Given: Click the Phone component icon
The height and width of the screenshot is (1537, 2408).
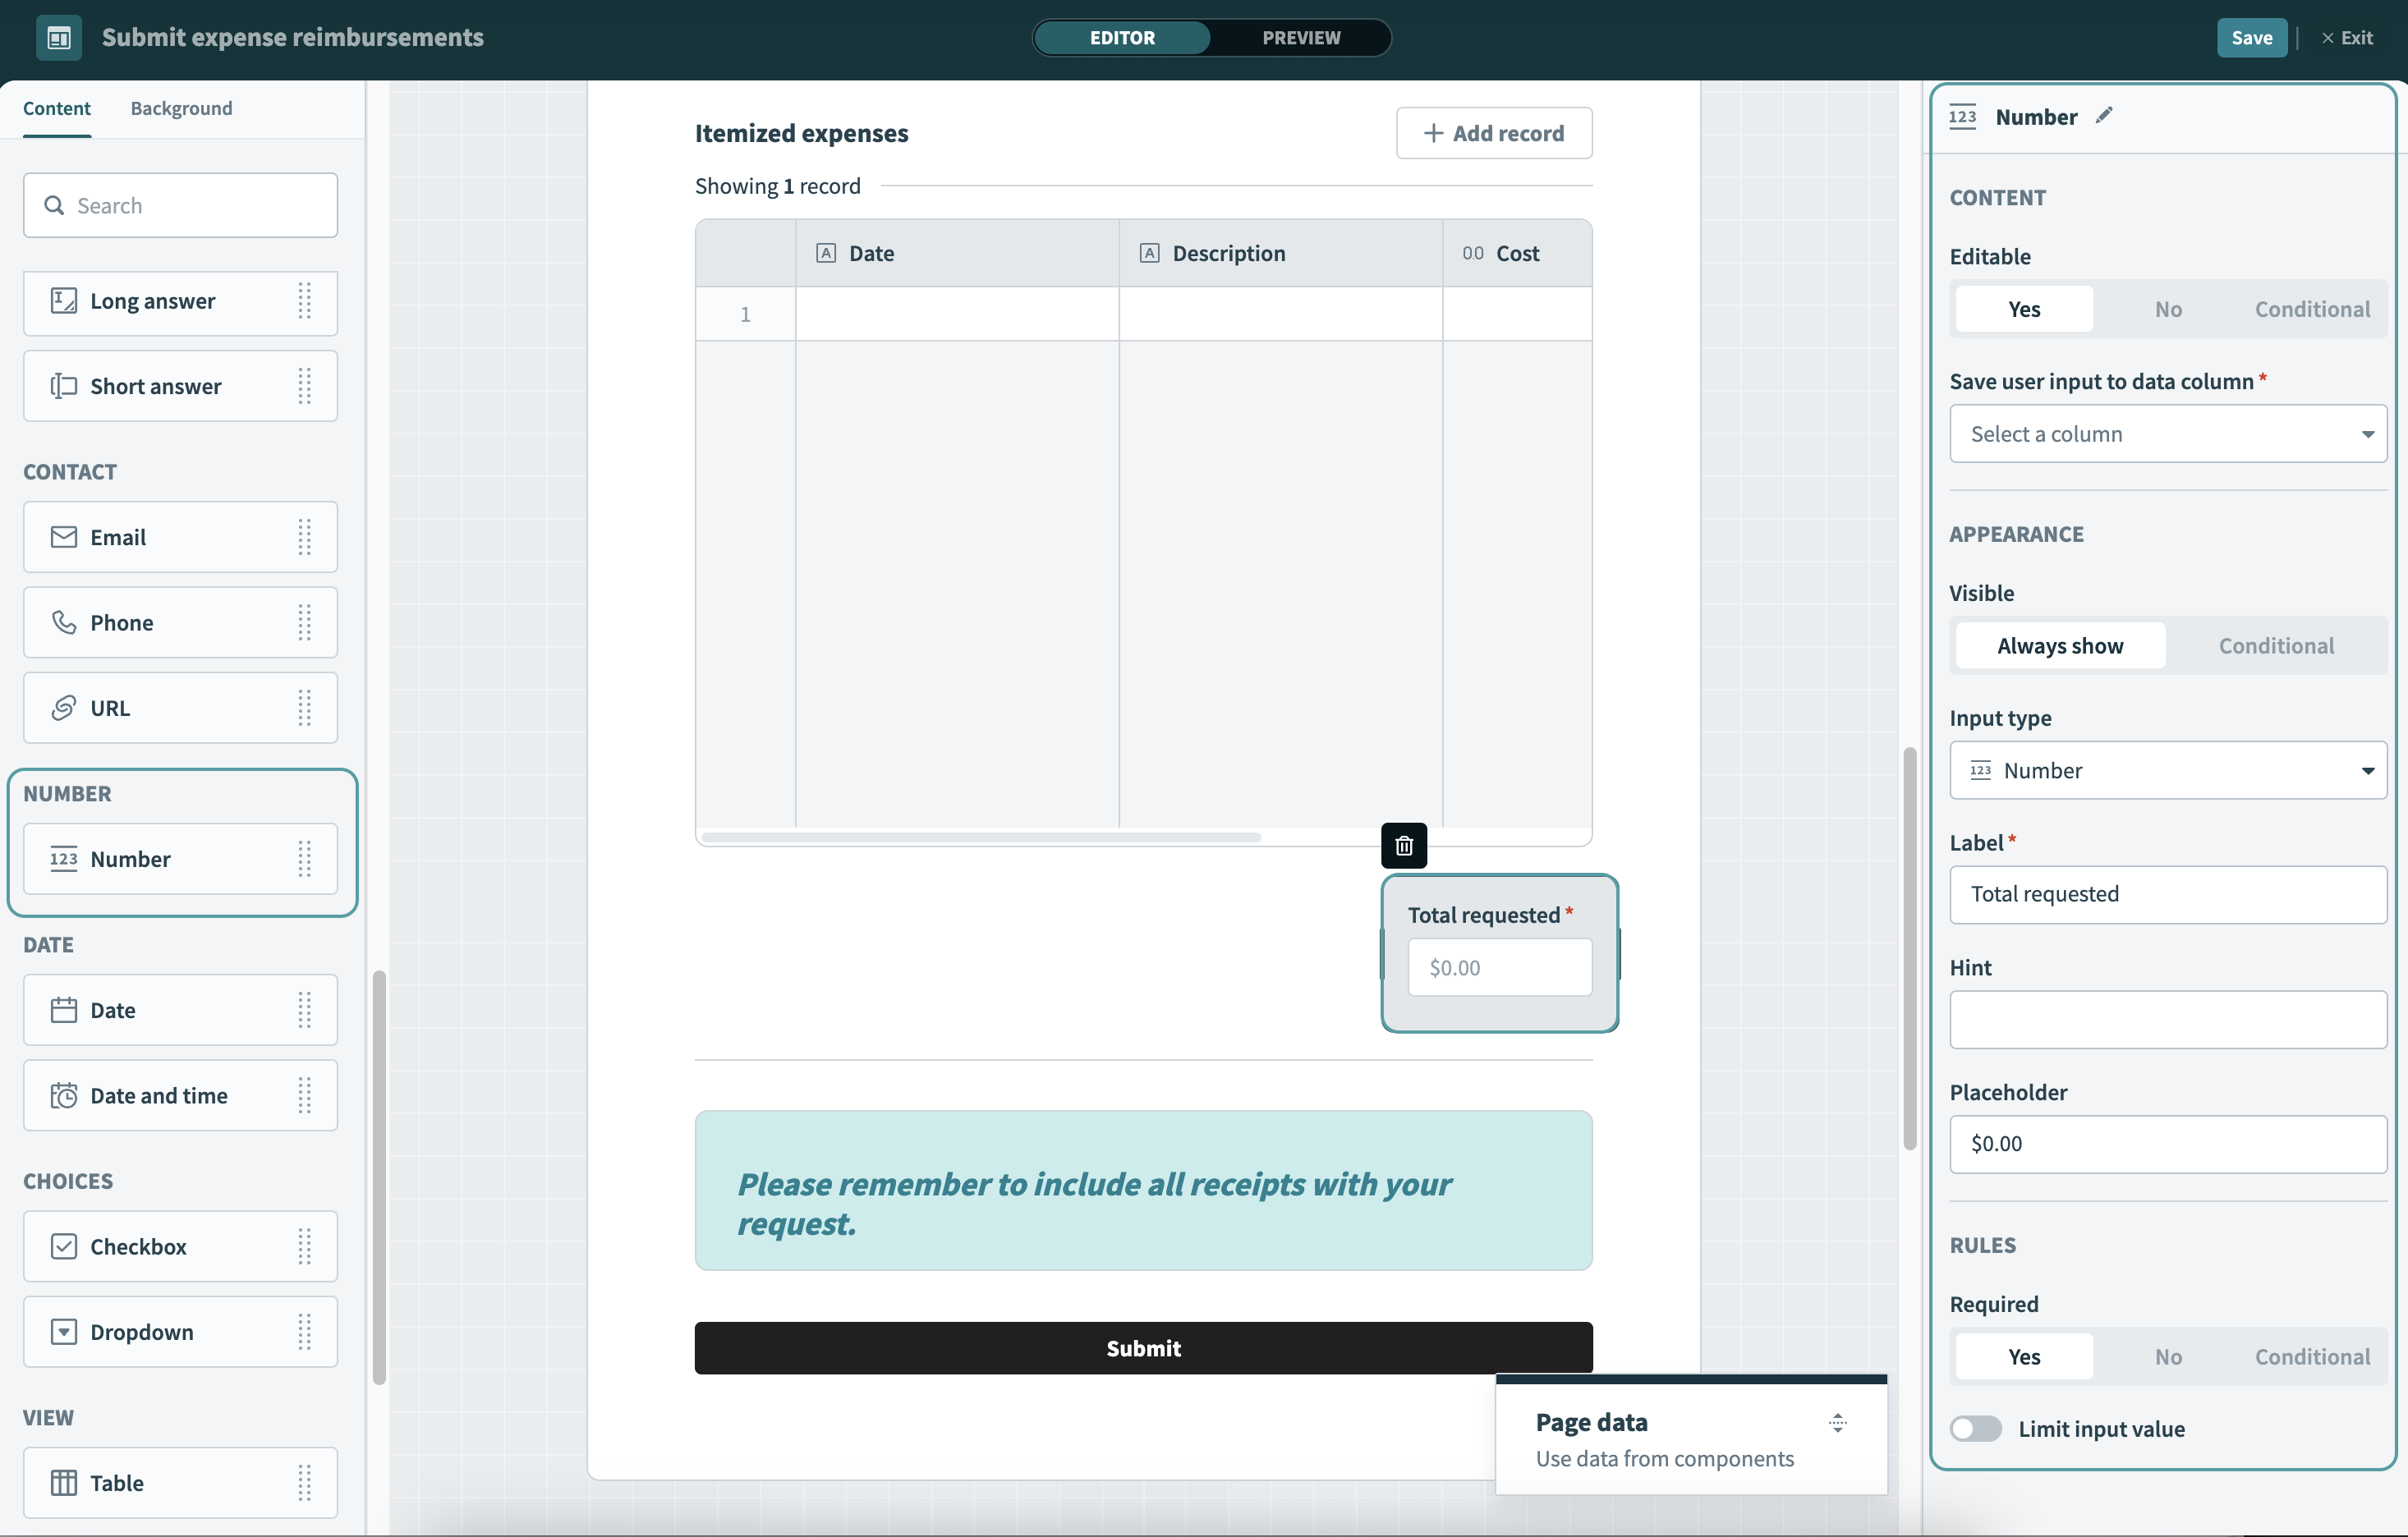Looking at the screenshot, I should [64, 622].
